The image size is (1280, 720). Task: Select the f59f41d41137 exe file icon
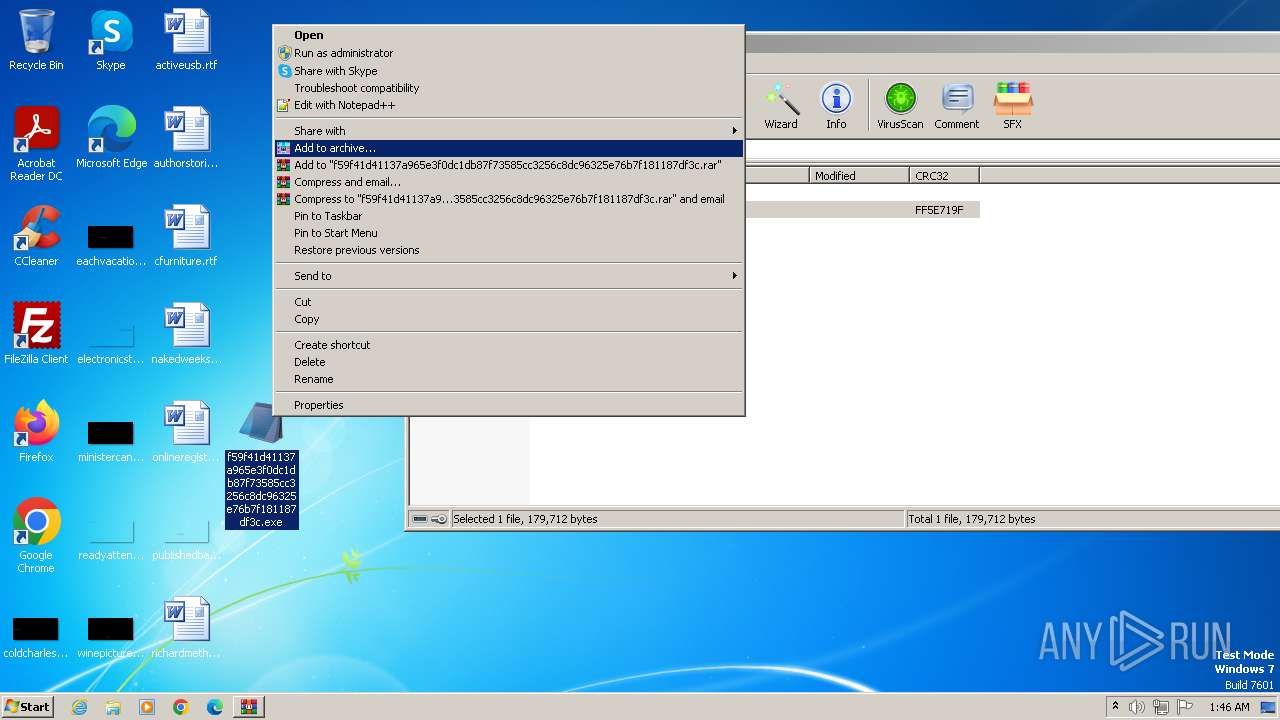(261, 423)
